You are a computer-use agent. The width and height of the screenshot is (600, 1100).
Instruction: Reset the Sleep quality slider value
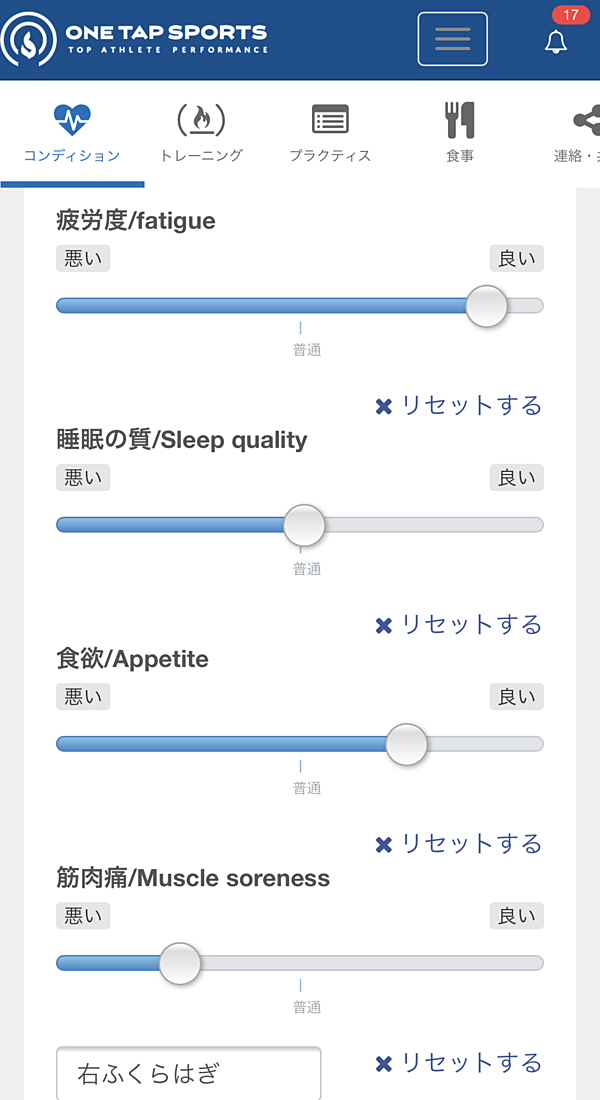click(459, 624)
